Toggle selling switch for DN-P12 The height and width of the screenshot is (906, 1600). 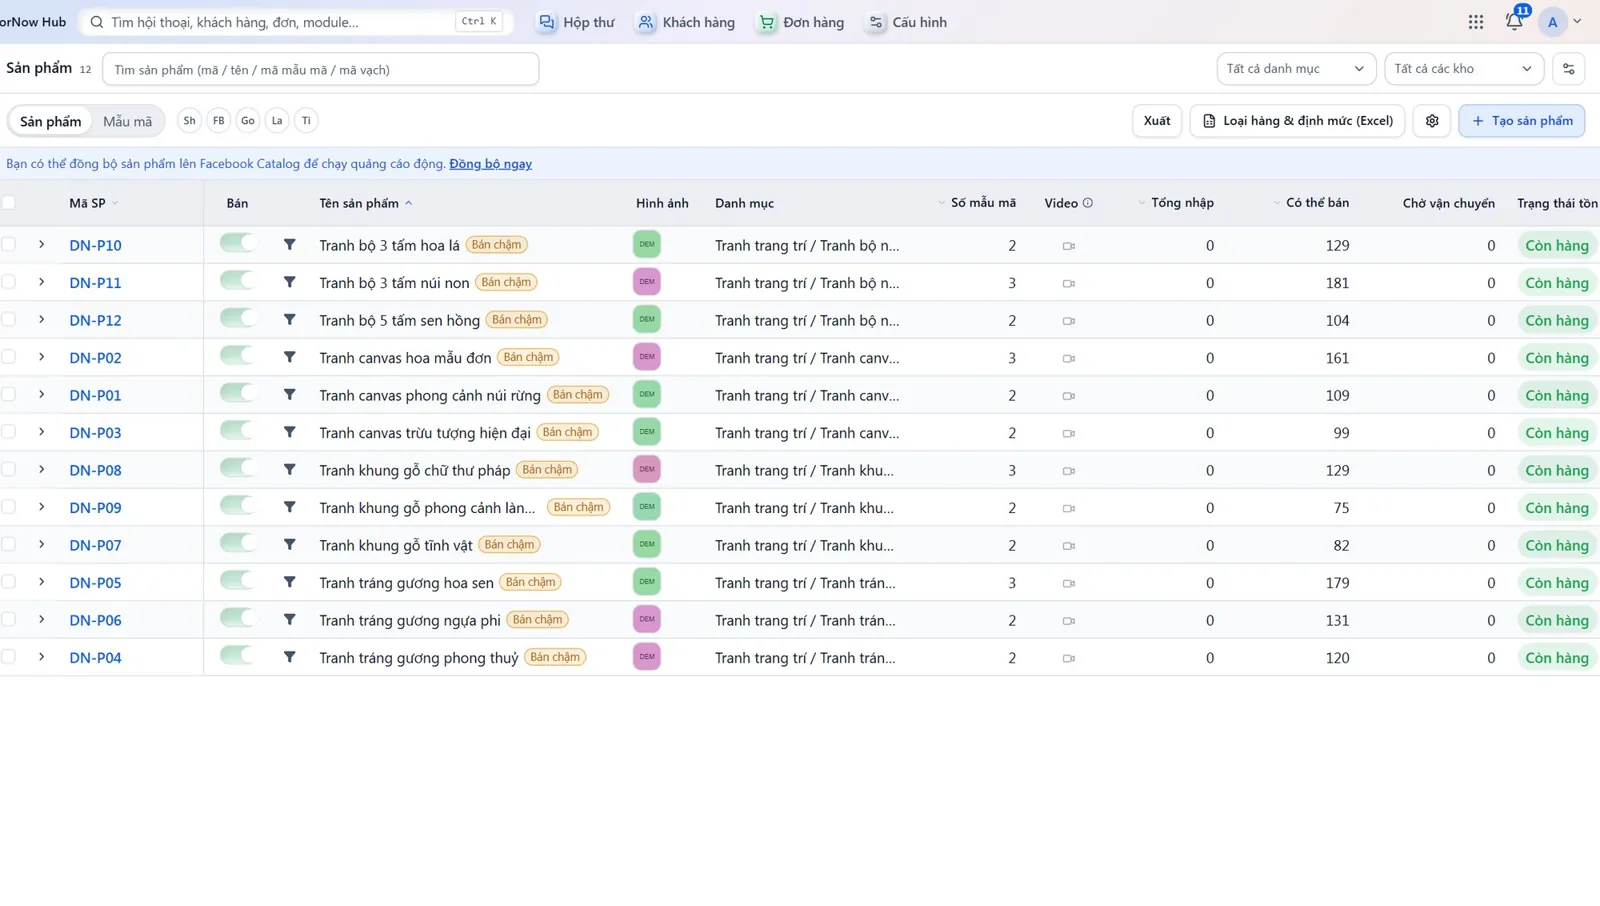(x=238, y=318)
